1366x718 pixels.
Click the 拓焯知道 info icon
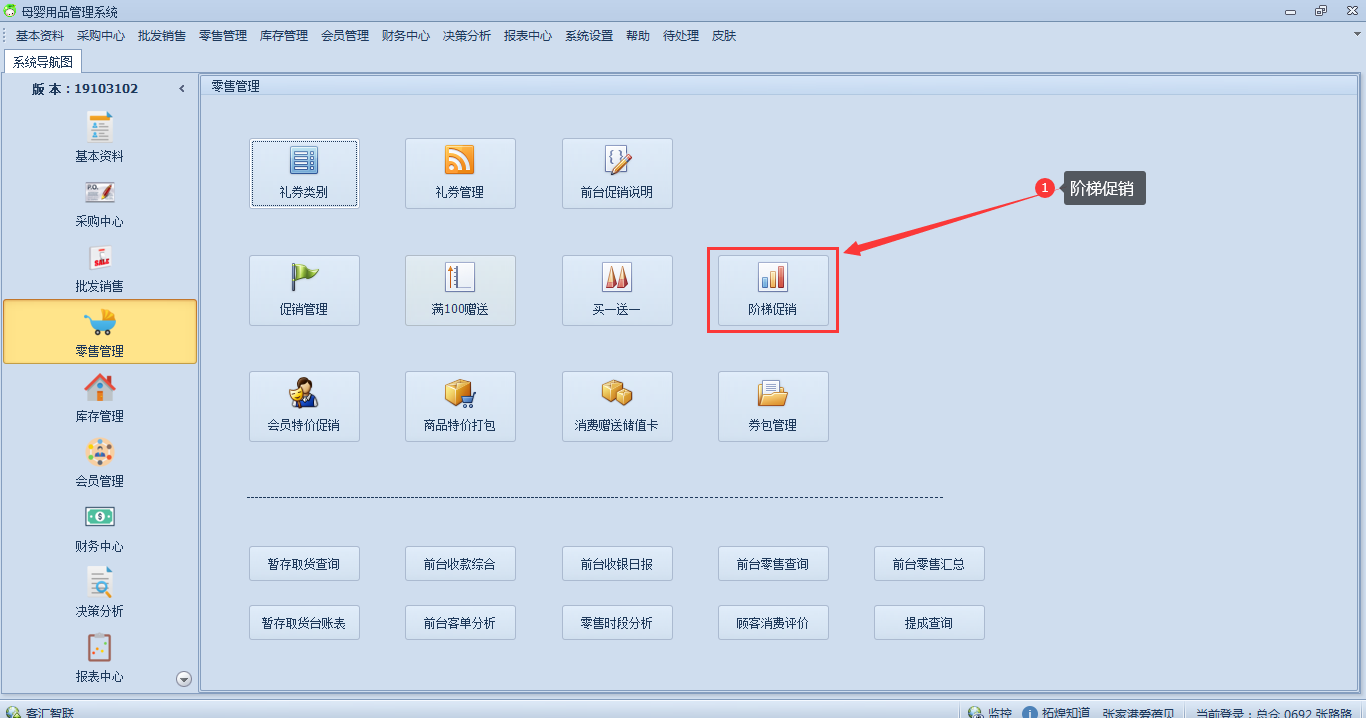(1030, 712)
